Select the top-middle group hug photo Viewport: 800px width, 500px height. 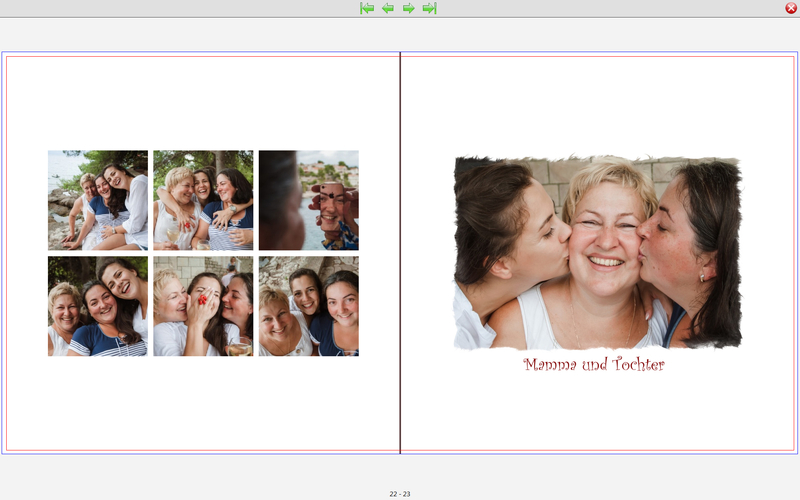[x=203, y=200]
